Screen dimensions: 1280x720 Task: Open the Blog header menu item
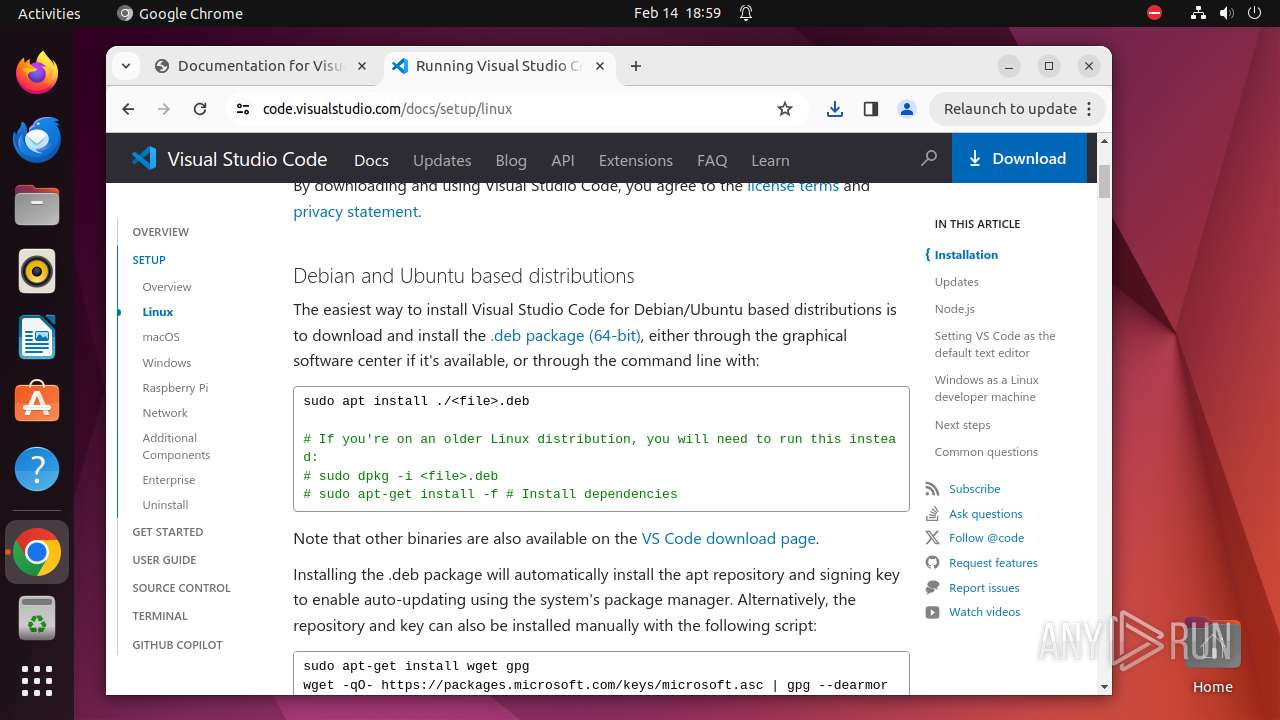point(511,160)
